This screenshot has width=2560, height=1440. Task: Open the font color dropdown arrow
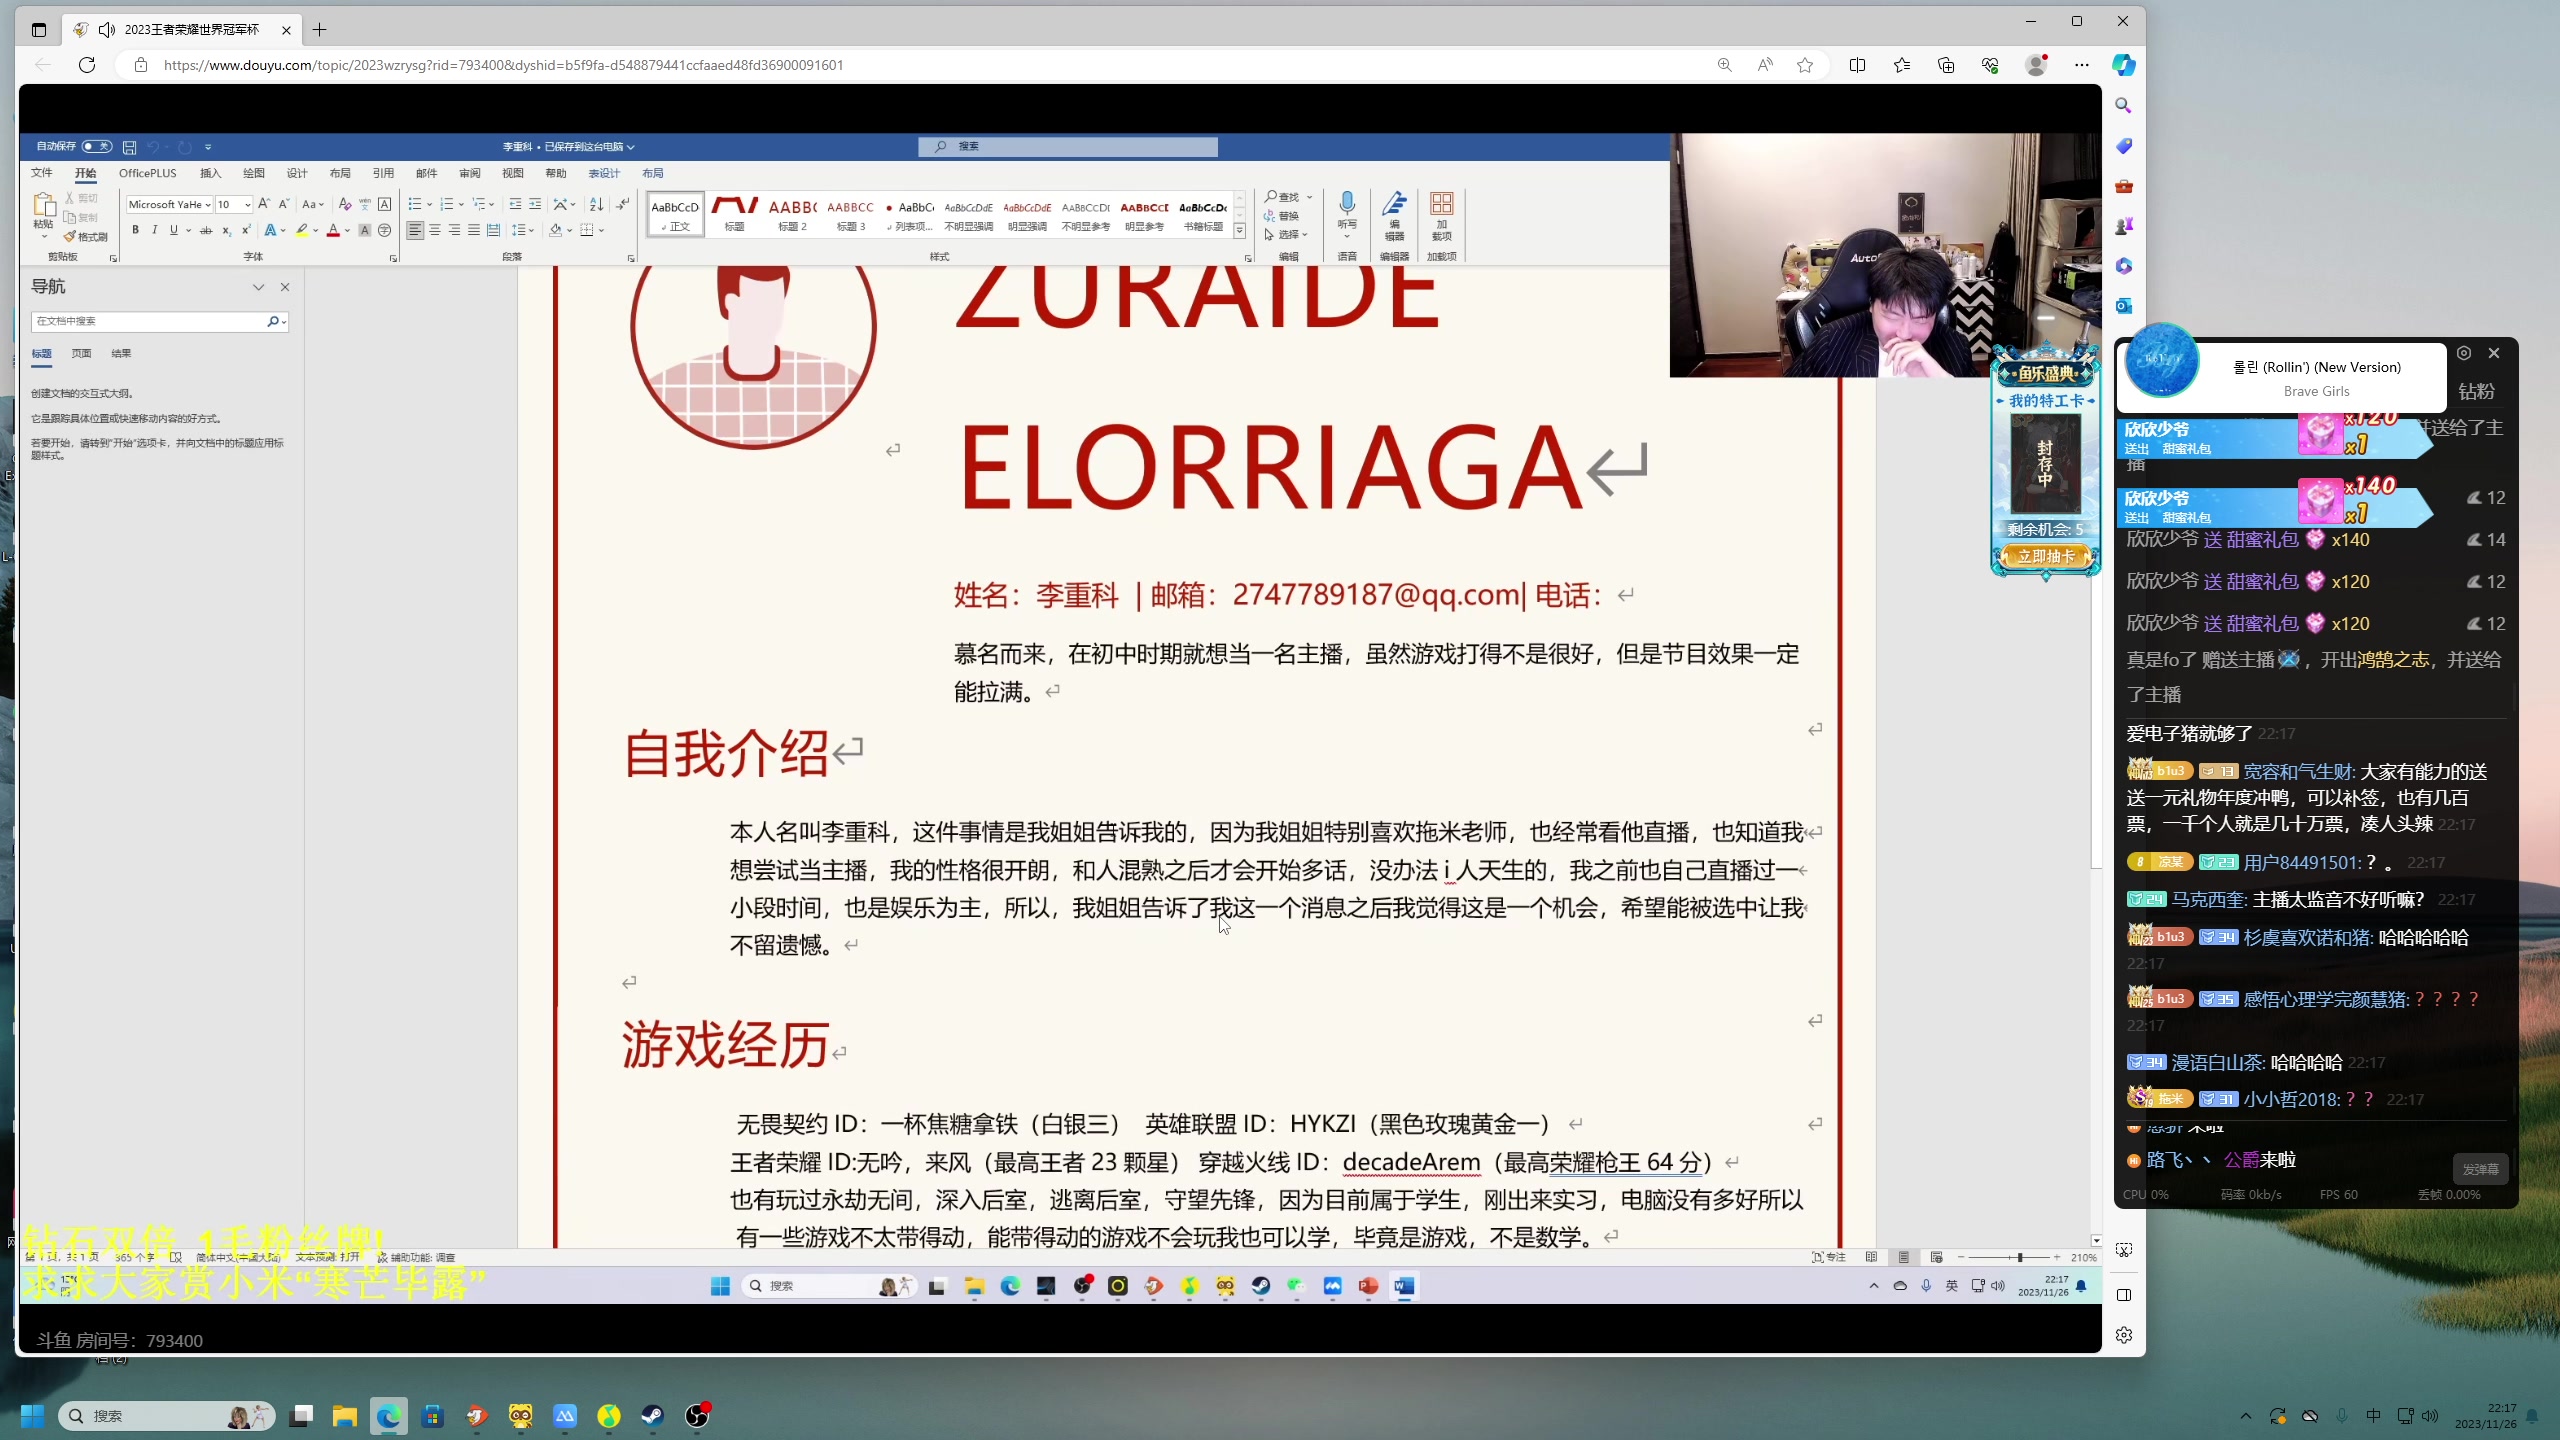346,232
